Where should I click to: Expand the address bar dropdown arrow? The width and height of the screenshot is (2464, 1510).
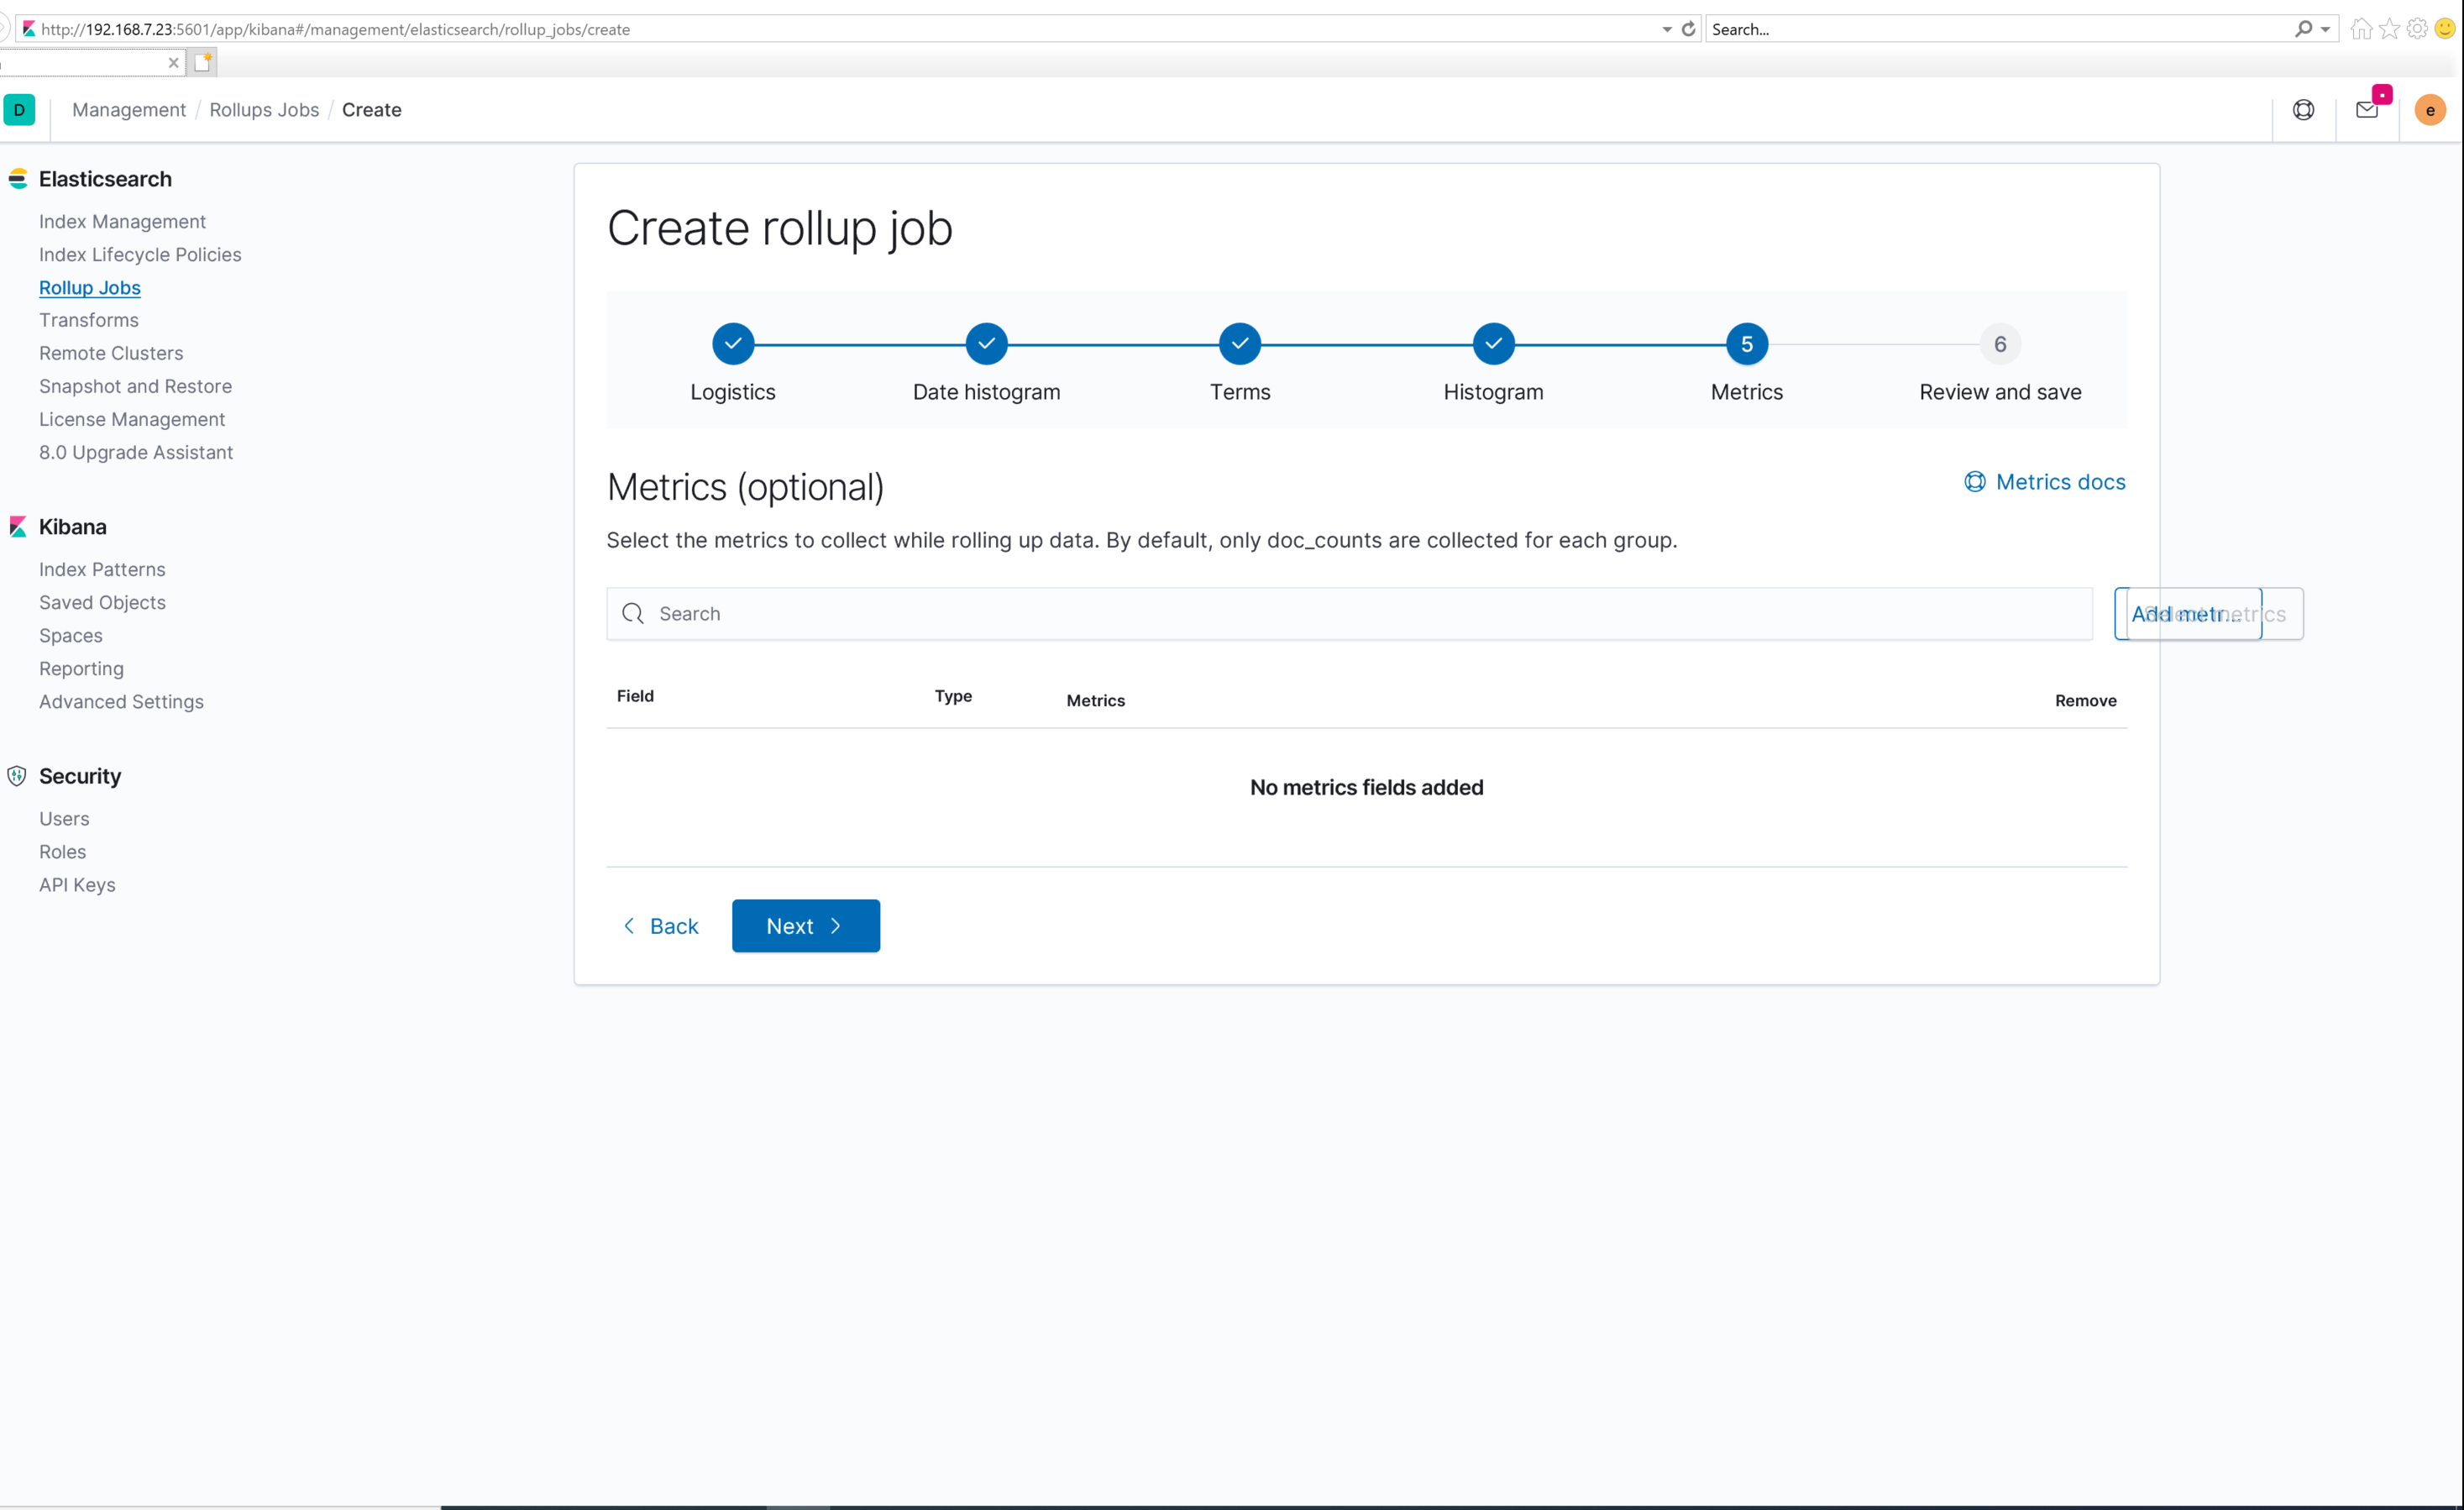click(1667, 29)
